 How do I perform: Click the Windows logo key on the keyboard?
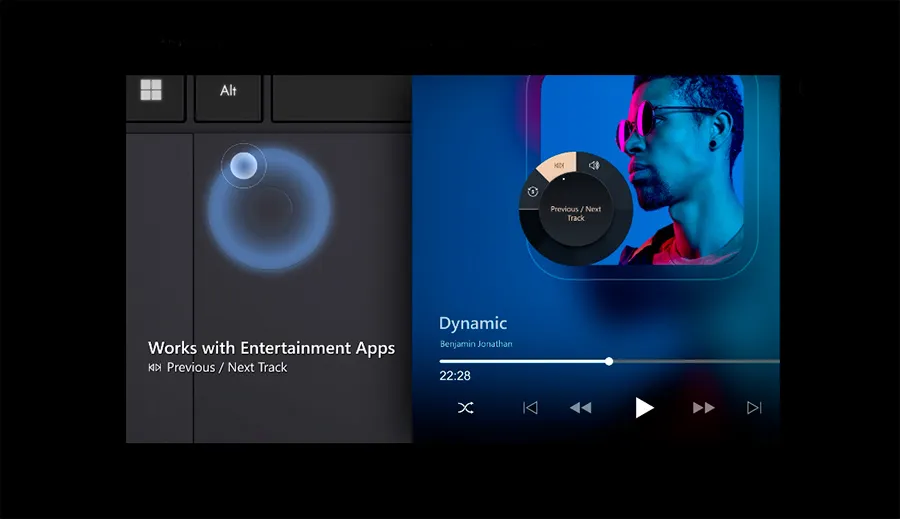pyautogui.click(x=151, y=91)
